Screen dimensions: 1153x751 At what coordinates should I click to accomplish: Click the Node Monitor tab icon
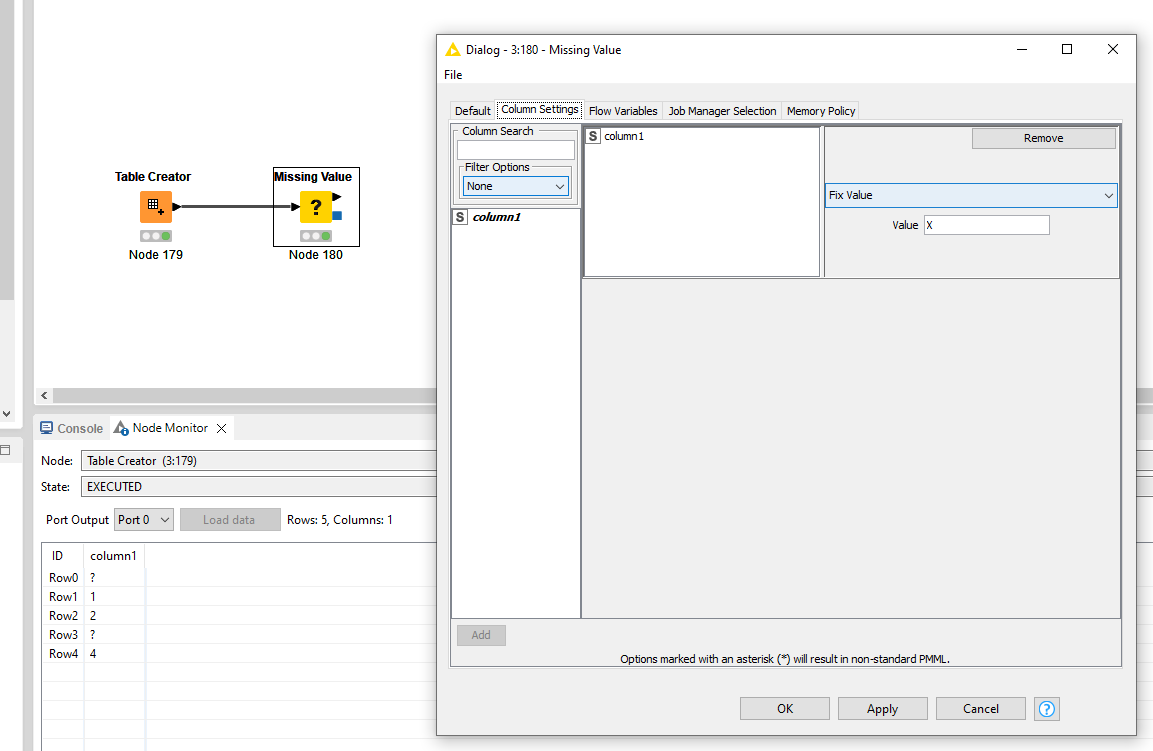120,427
